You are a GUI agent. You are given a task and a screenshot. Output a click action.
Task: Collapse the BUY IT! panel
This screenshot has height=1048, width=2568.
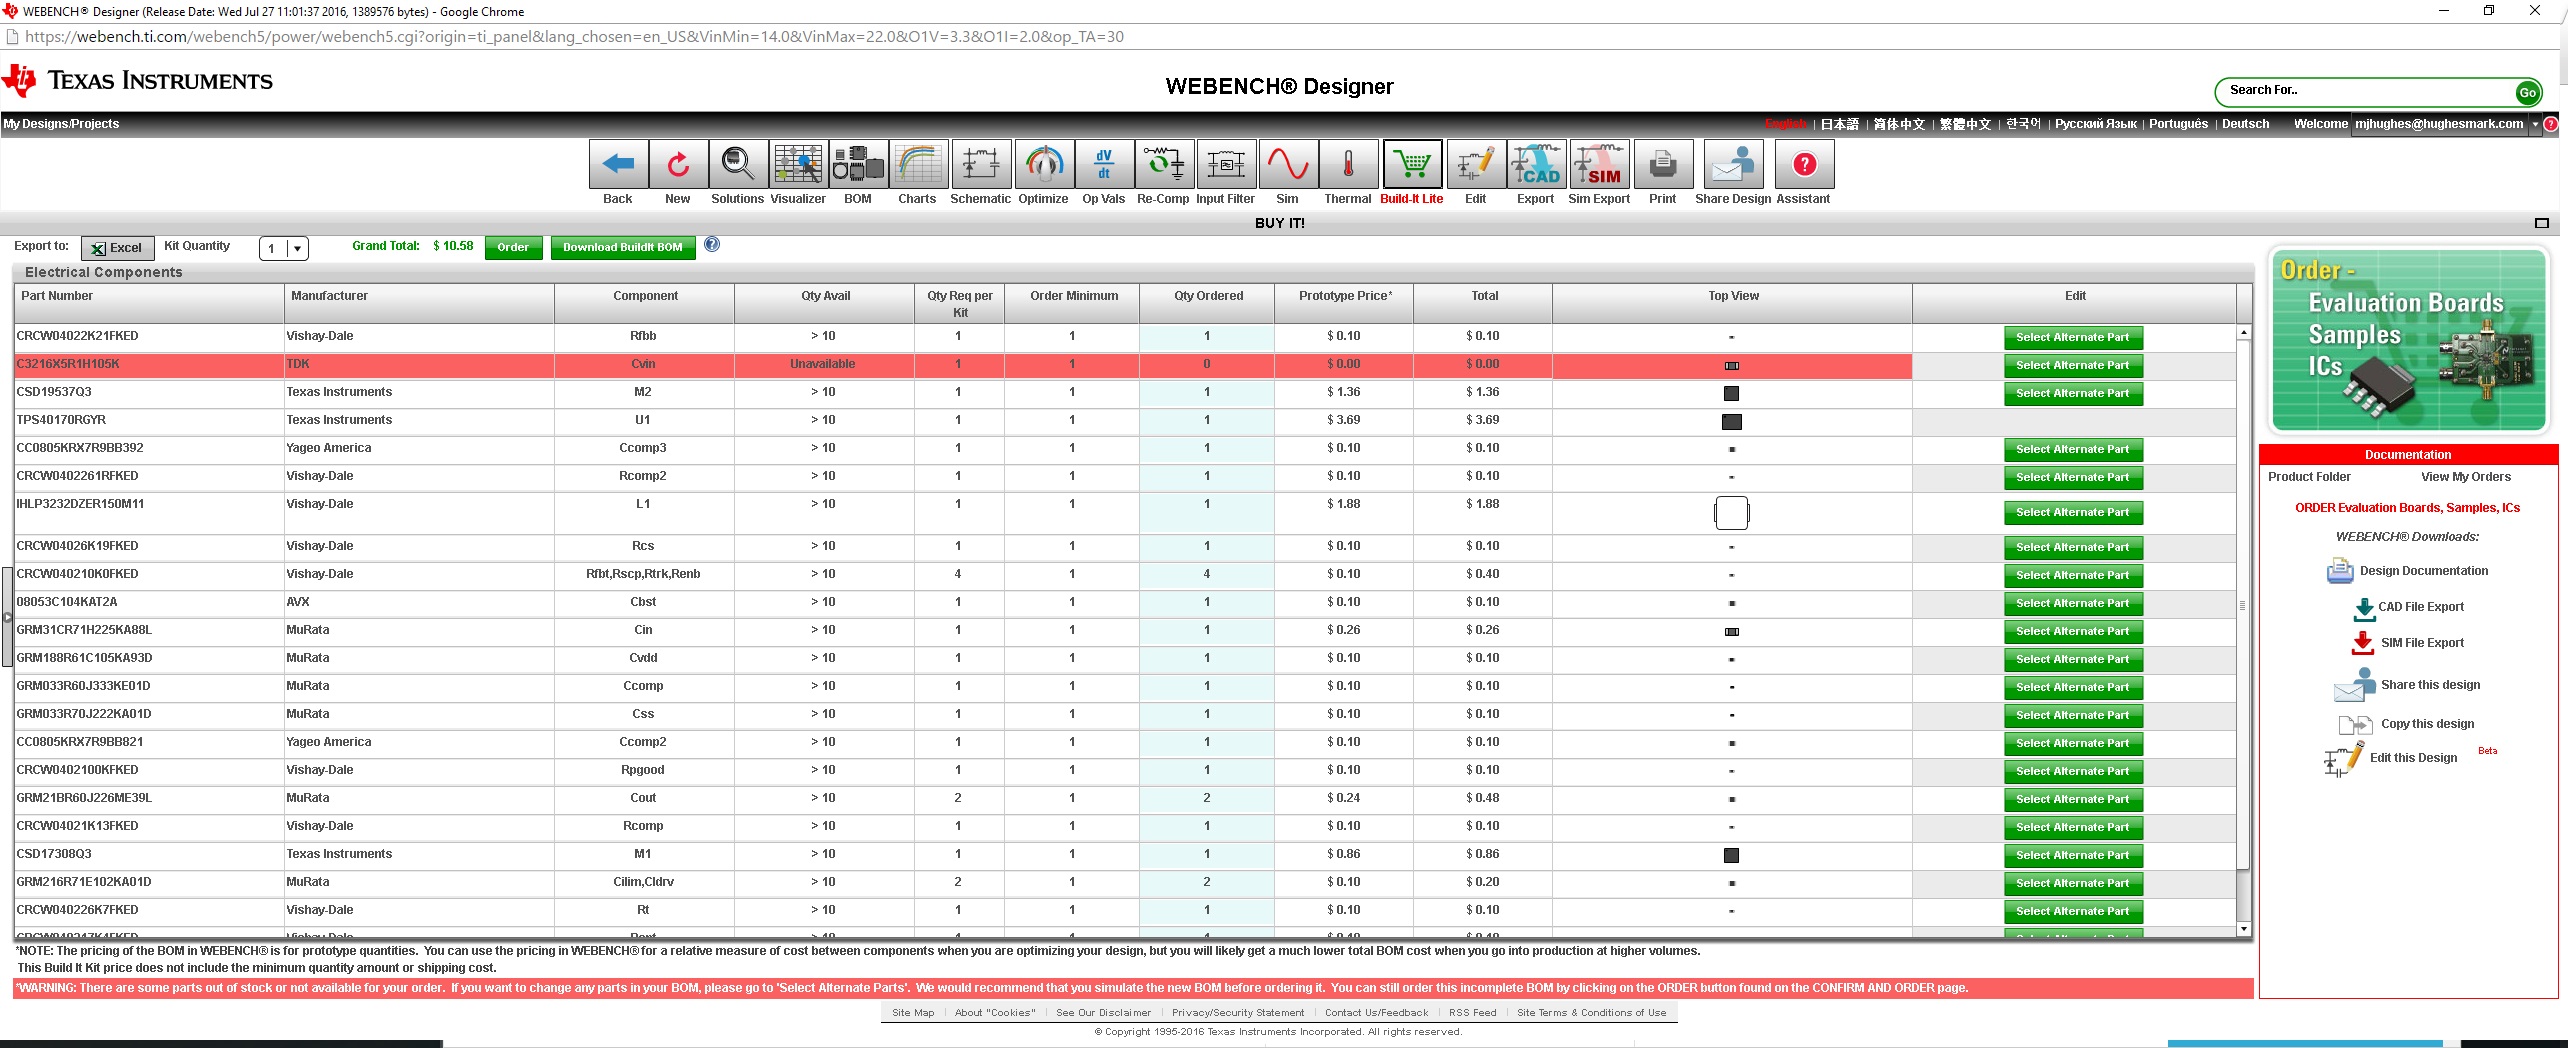[x=2541, y=223]
